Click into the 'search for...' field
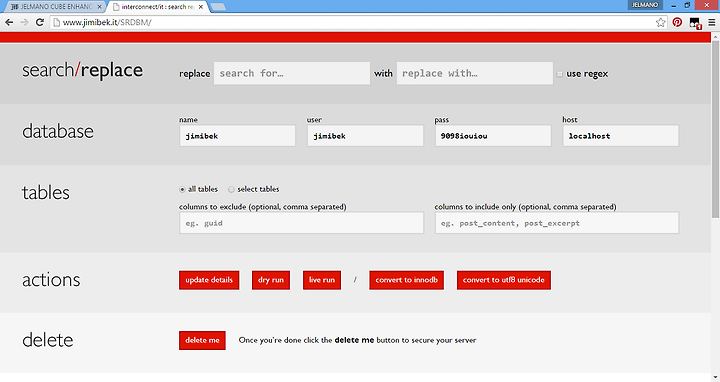720x382 pixels. point(292,73)
